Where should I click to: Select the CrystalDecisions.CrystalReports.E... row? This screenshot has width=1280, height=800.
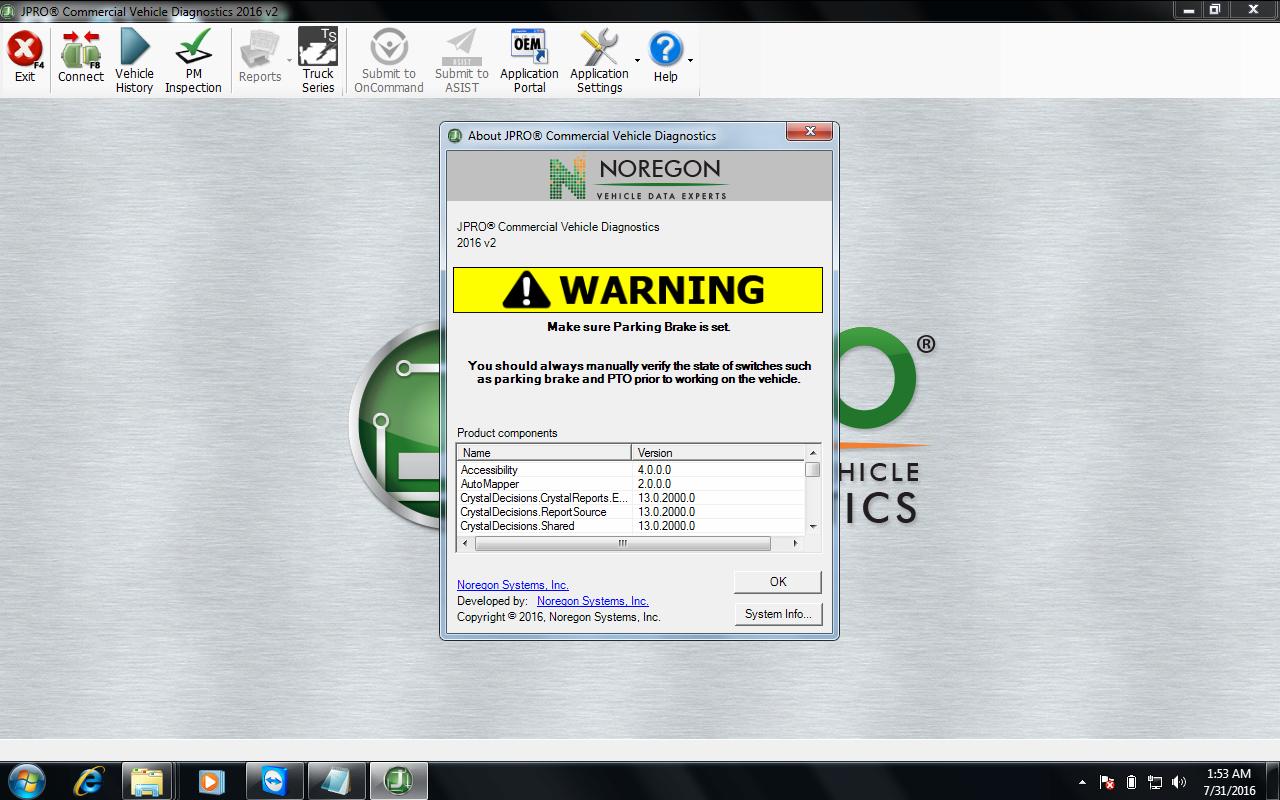point(631,498)
